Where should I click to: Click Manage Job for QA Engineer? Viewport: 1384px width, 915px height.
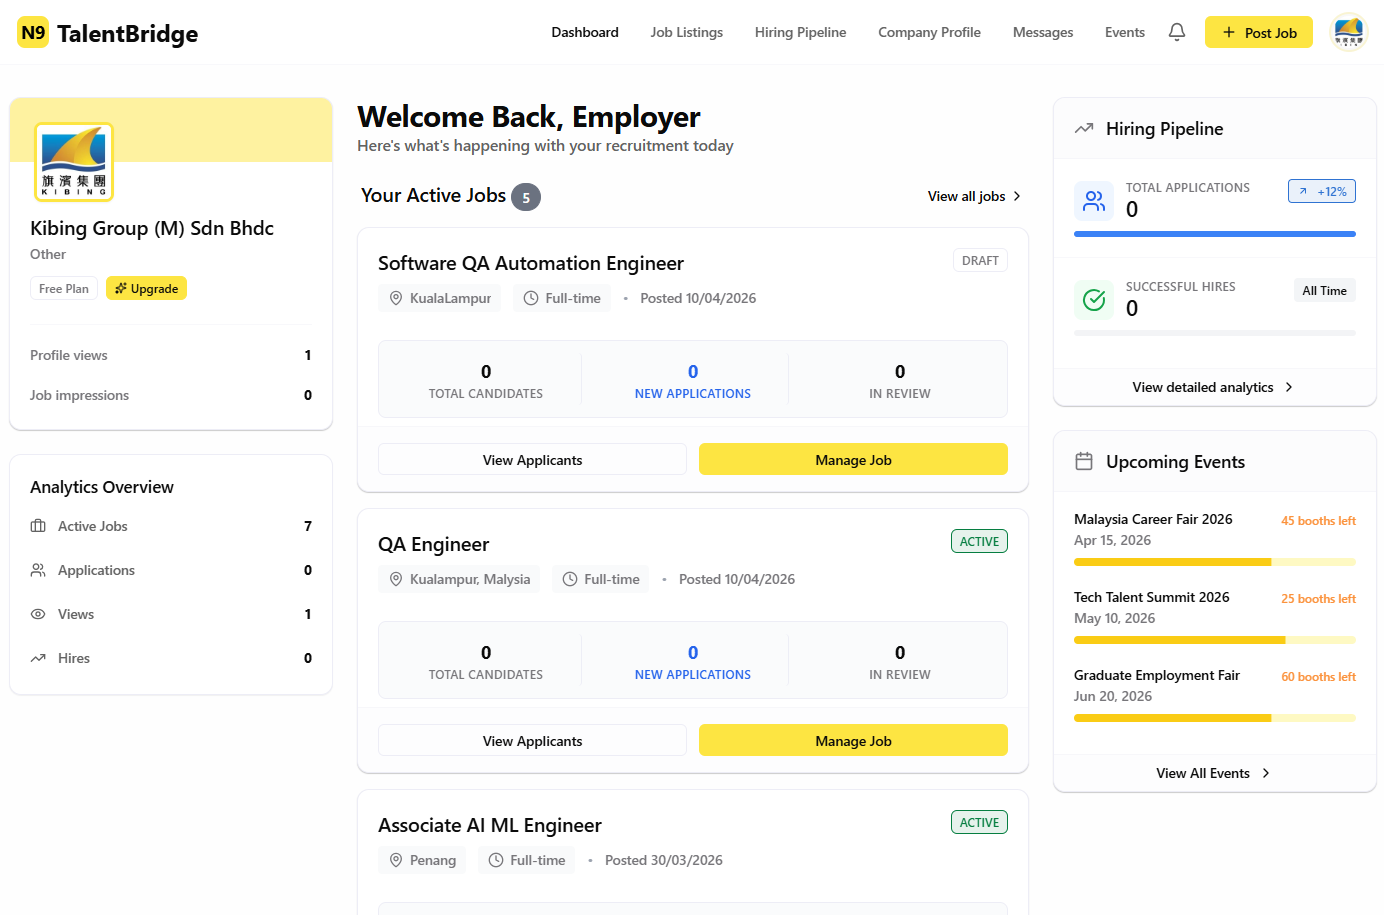tap(853, 741)
